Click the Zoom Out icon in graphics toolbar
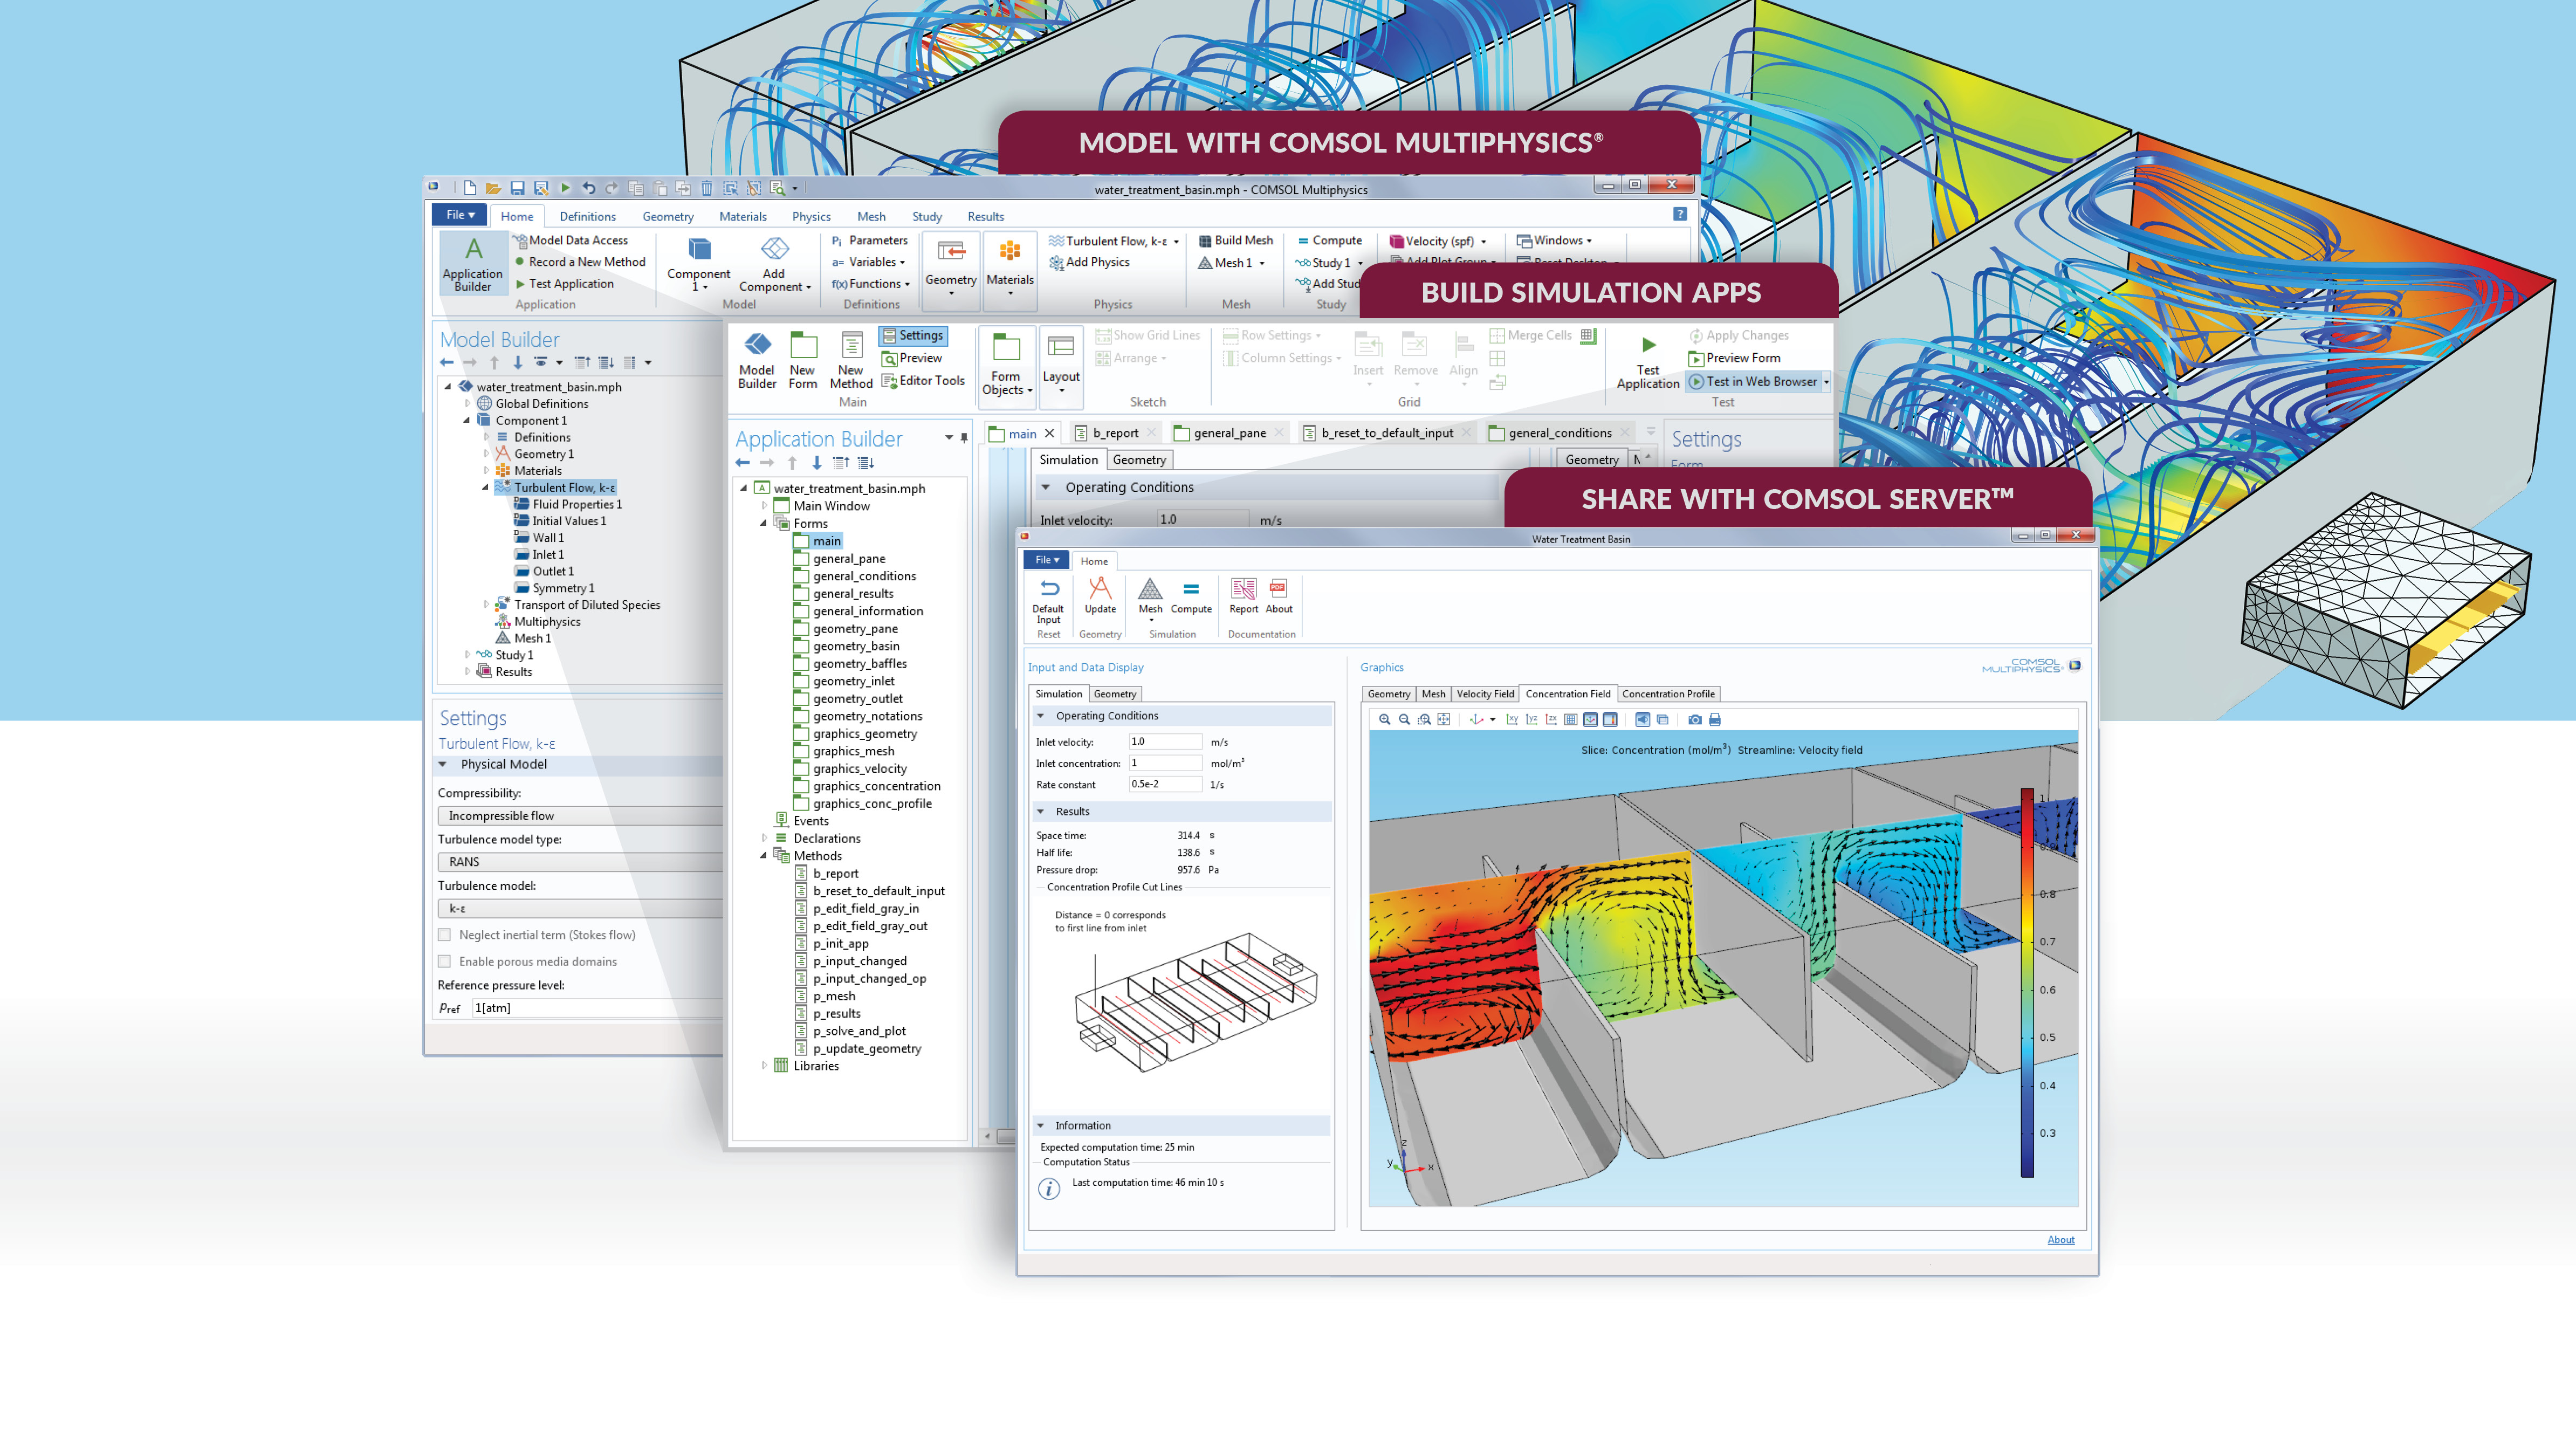Screen dimensions: 2576x1456 (x=1404, y=720)
